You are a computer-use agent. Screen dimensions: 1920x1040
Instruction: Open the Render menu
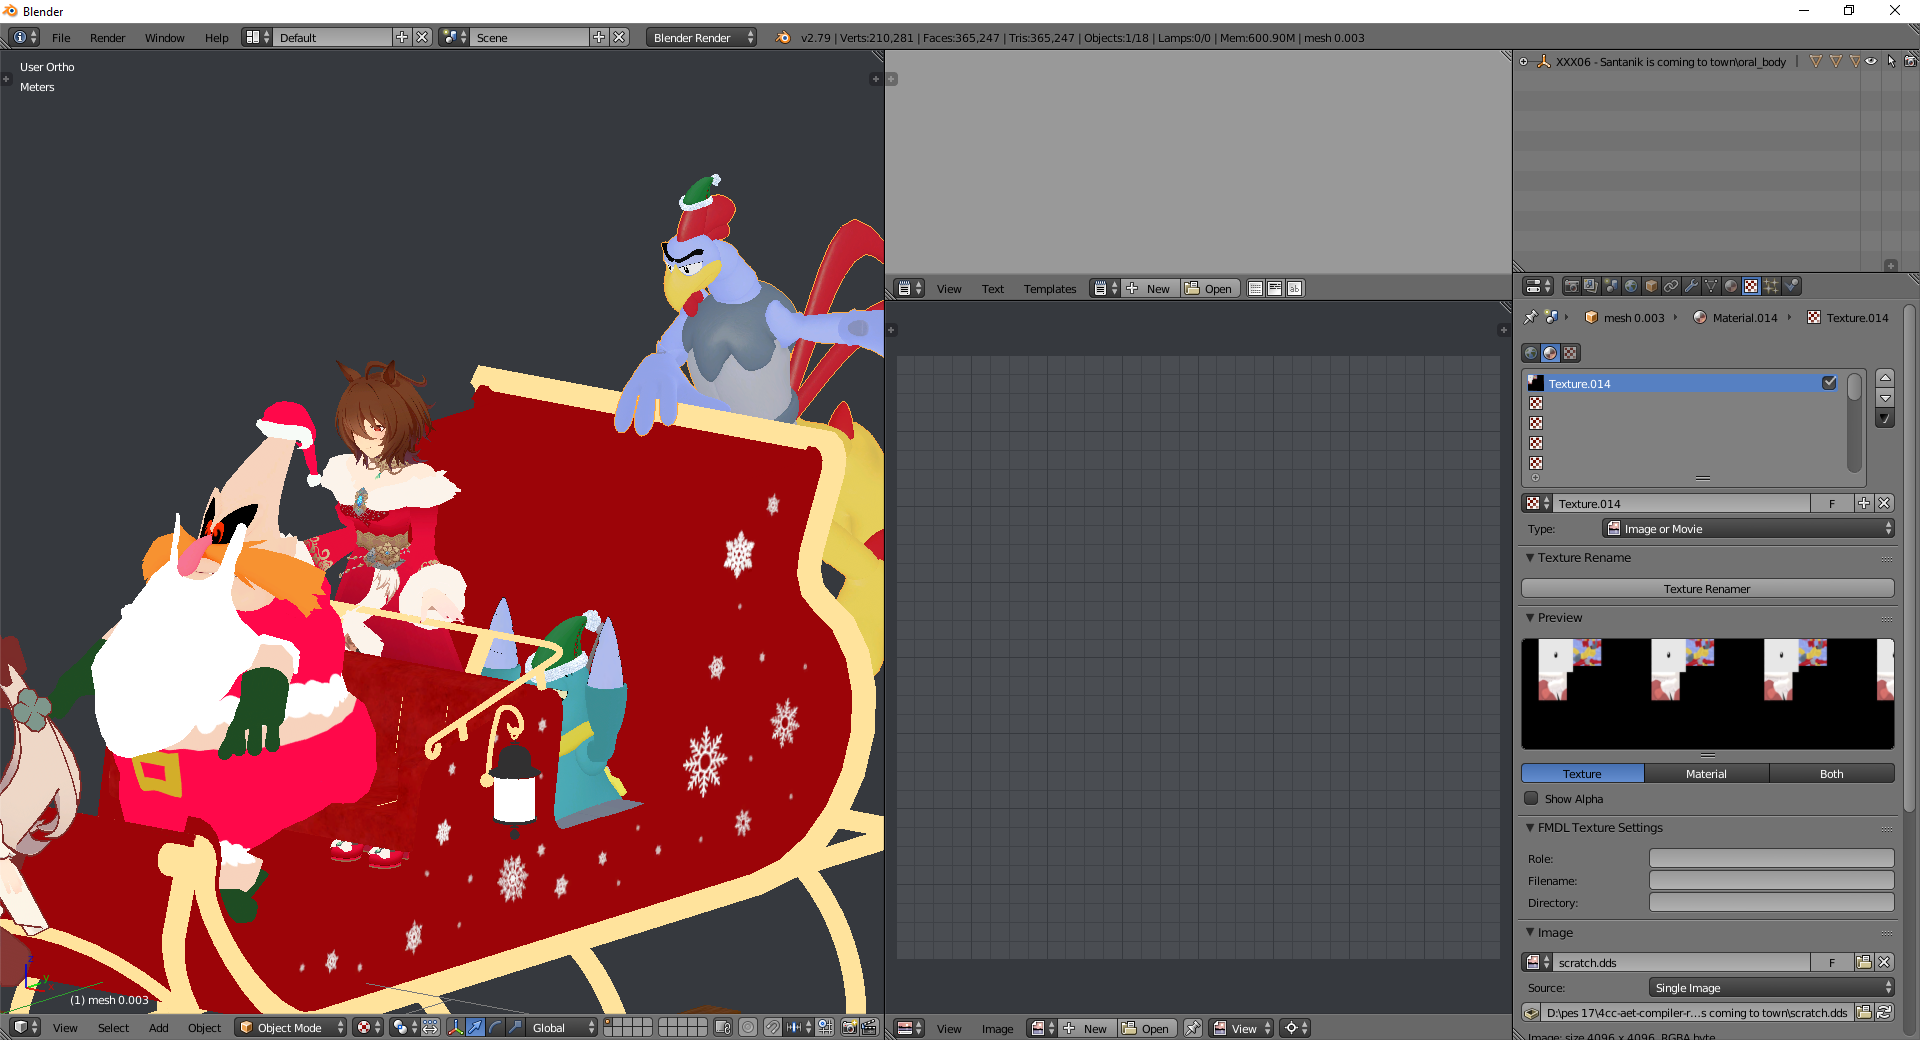[x=107, y=37]
